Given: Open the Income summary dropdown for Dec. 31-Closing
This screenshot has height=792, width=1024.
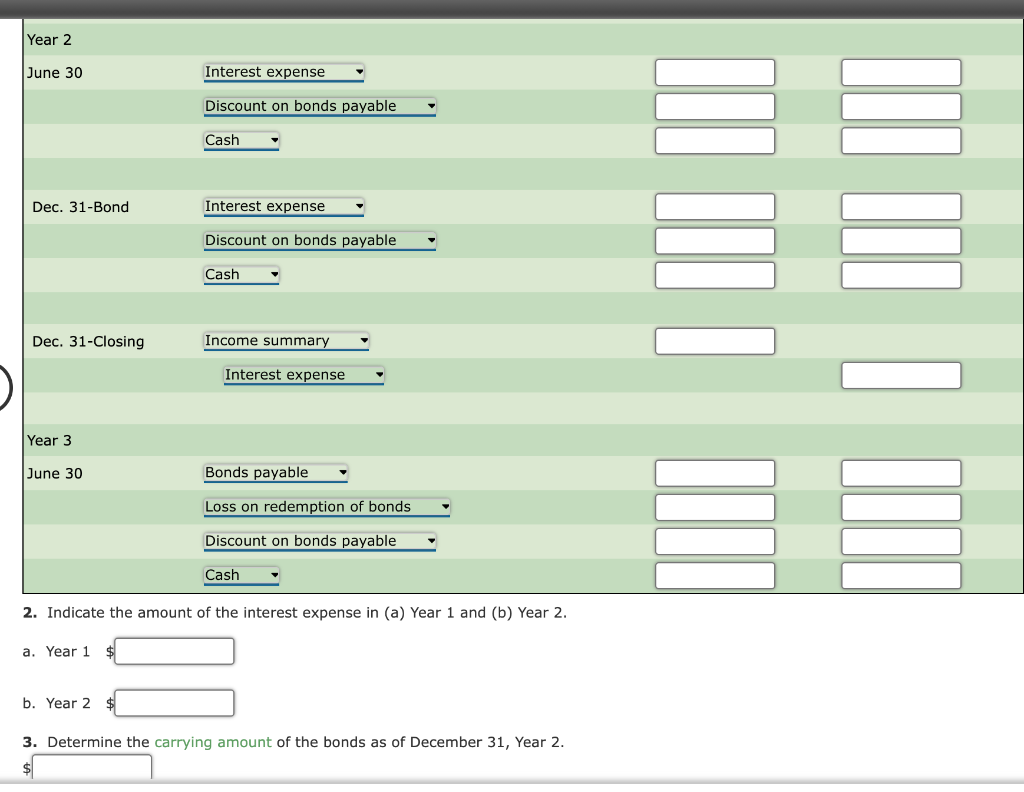Looking at the screenshot, I should [x=286, y=340].
